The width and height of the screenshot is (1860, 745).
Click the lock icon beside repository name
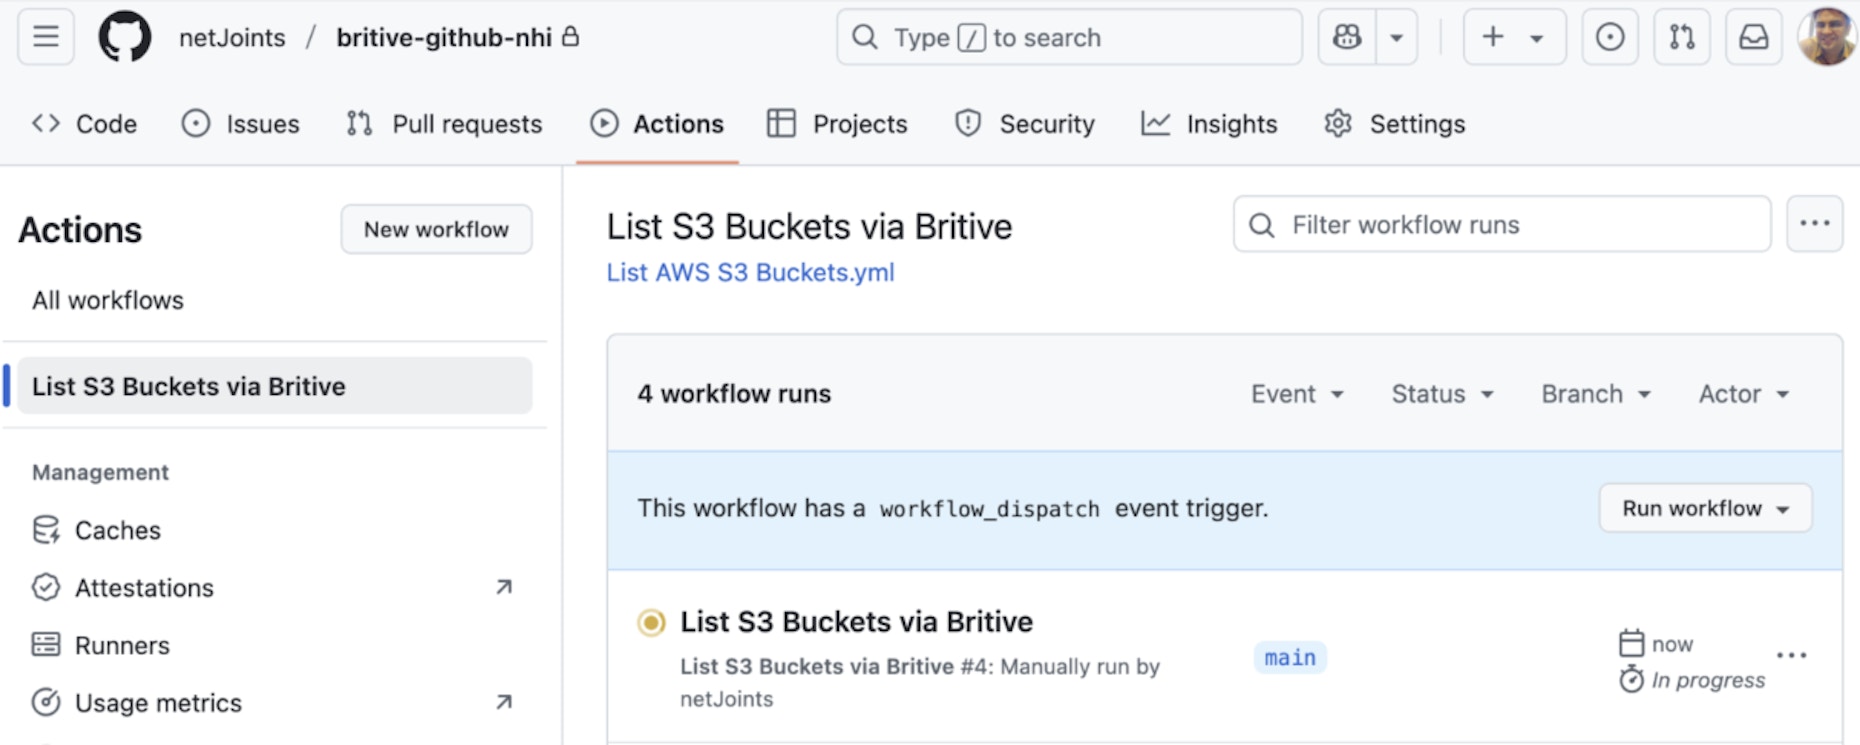tap(571, 37)
